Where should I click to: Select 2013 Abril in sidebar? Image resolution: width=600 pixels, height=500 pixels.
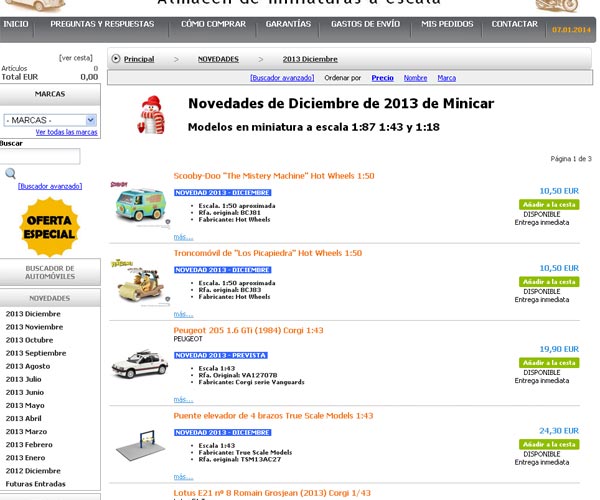tap(23, 419)
